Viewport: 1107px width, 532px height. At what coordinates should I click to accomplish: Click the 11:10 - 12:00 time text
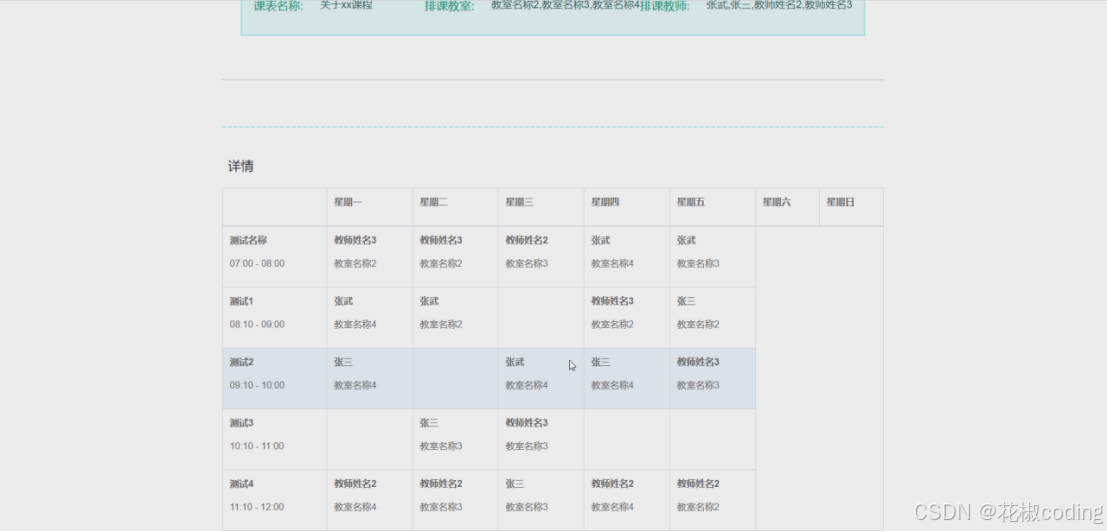tap(257, 507)
